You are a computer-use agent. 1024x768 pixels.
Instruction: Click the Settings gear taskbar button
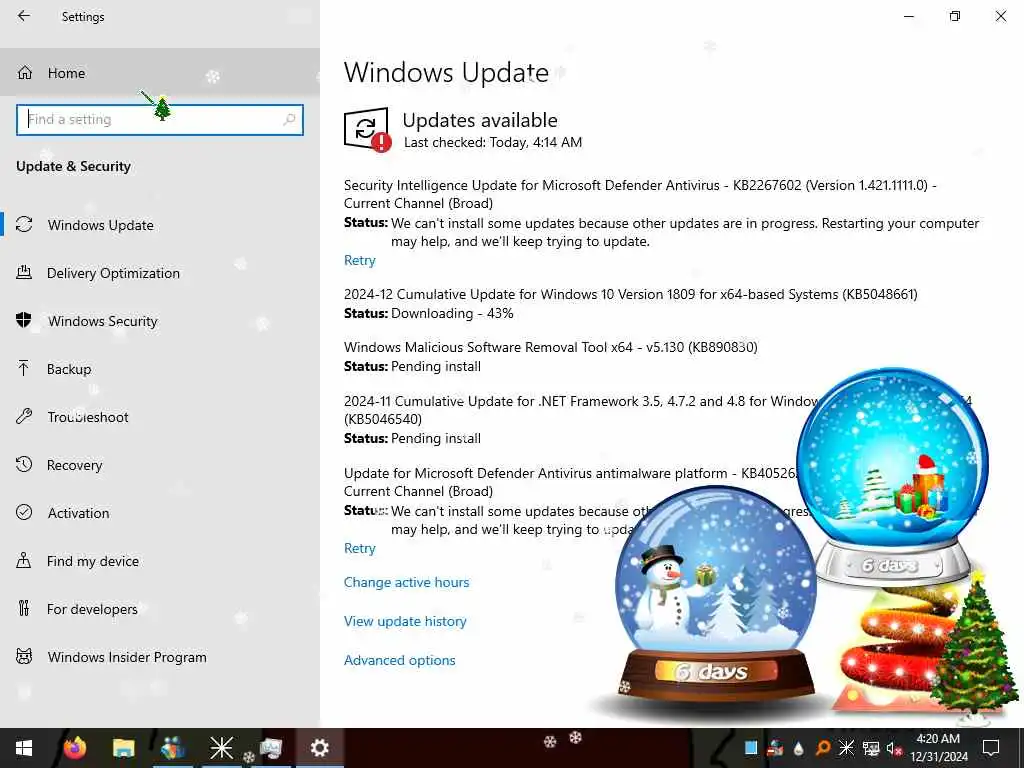(319, 748)
